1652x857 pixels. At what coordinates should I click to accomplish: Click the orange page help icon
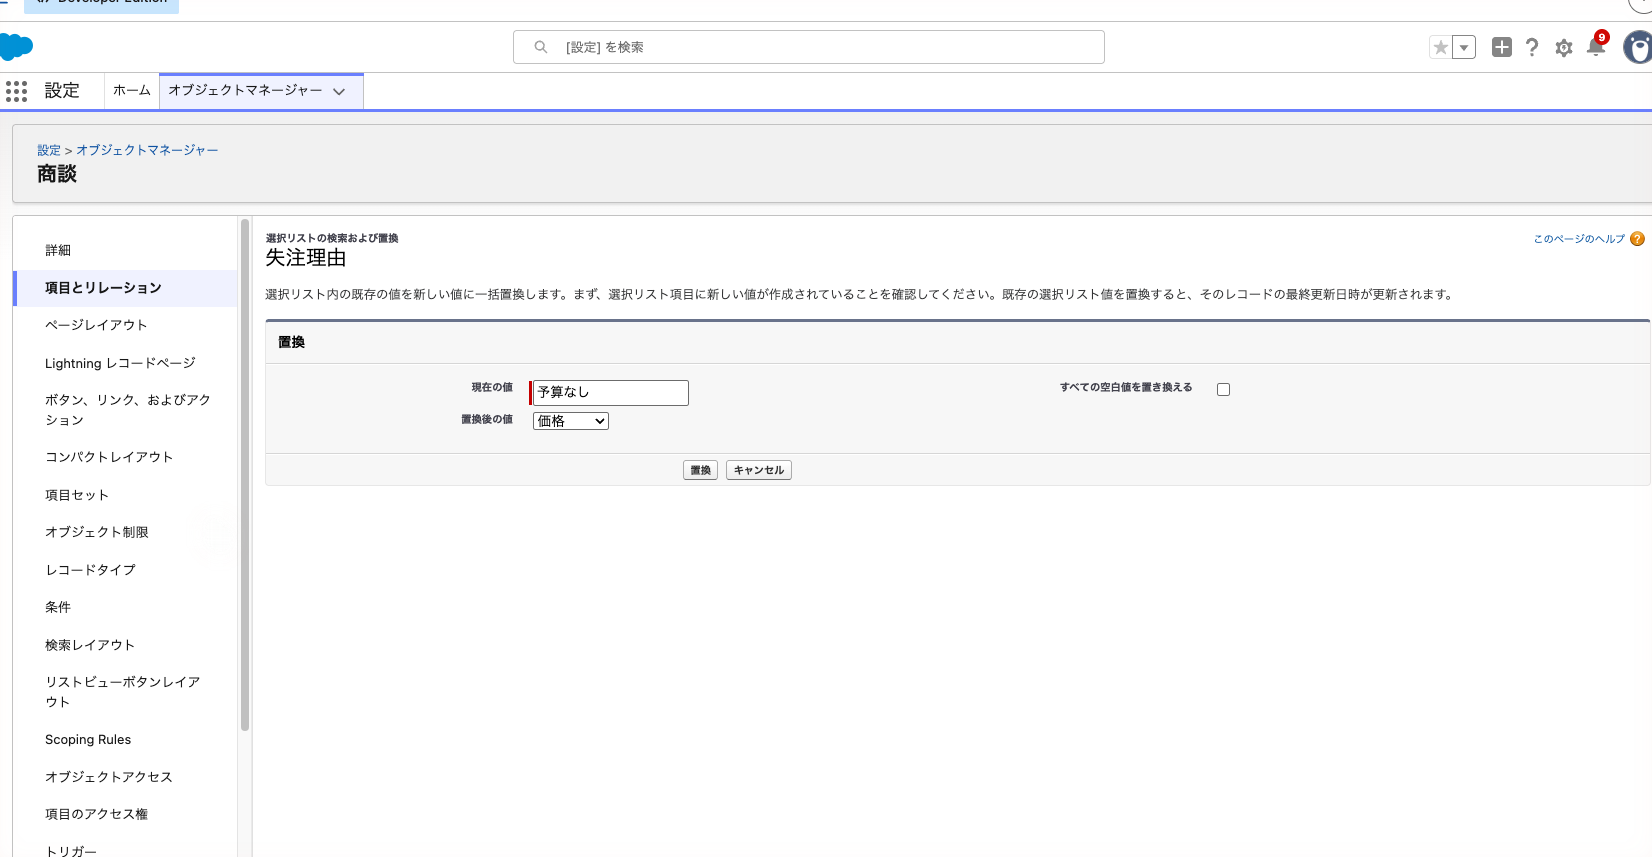coord(1637,239)
